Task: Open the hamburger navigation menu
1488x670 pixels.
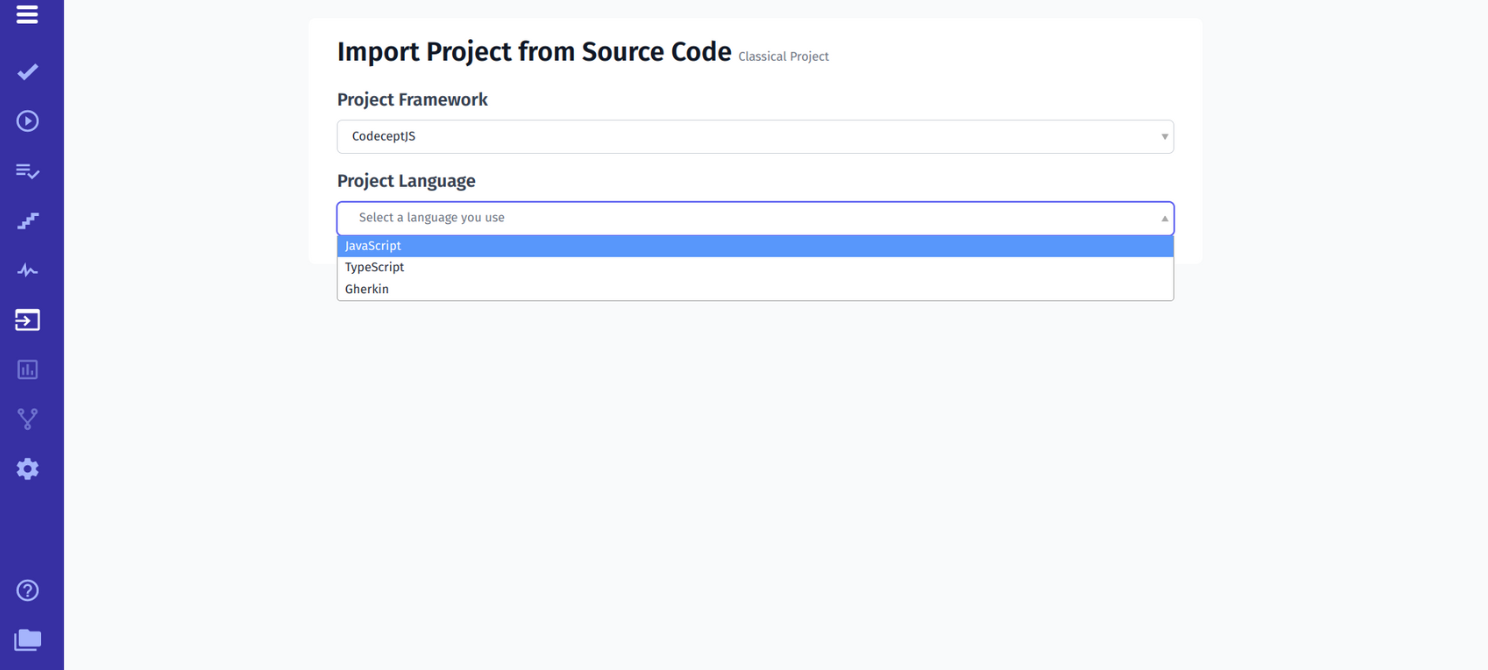Action: pyautogui.click(x=27, y=16)
